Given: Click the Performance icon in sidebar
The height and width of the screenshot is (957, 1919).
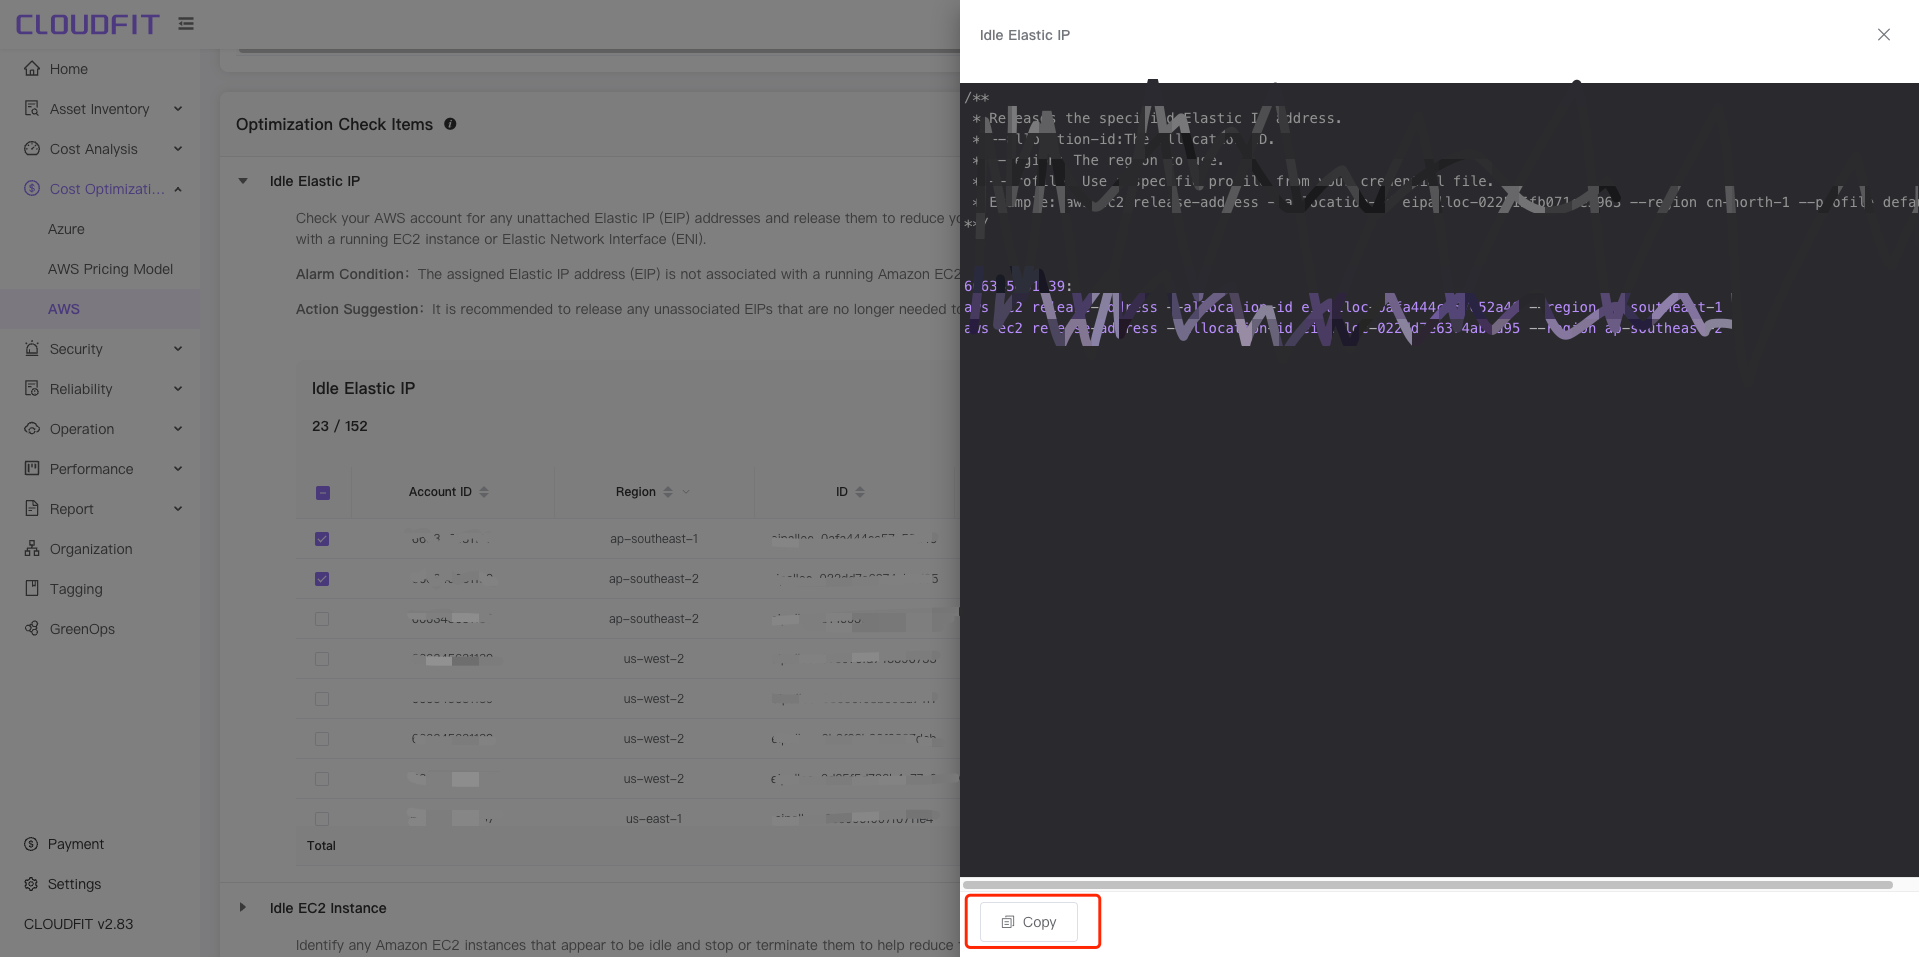Looking at the screenshot, I should (32, 468).
